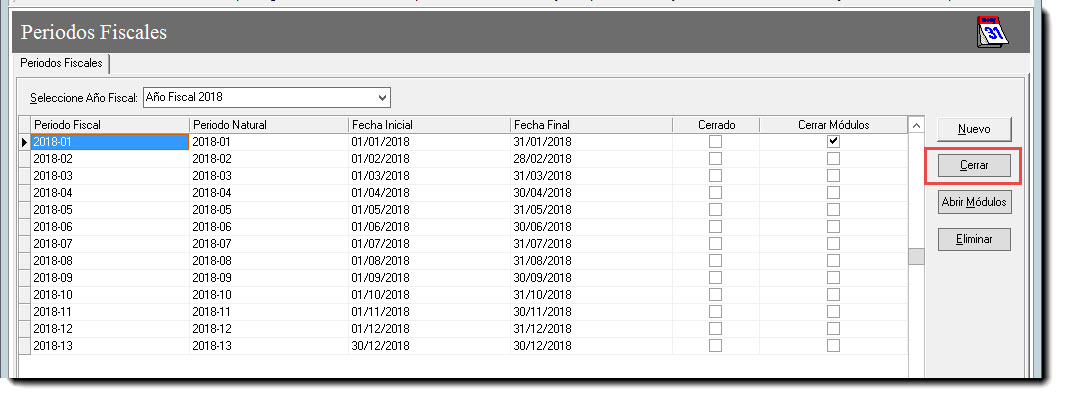Click the row selector for period 2018-12
Image resolution: width=1072 pixels, height=408 pixels.
25,329
